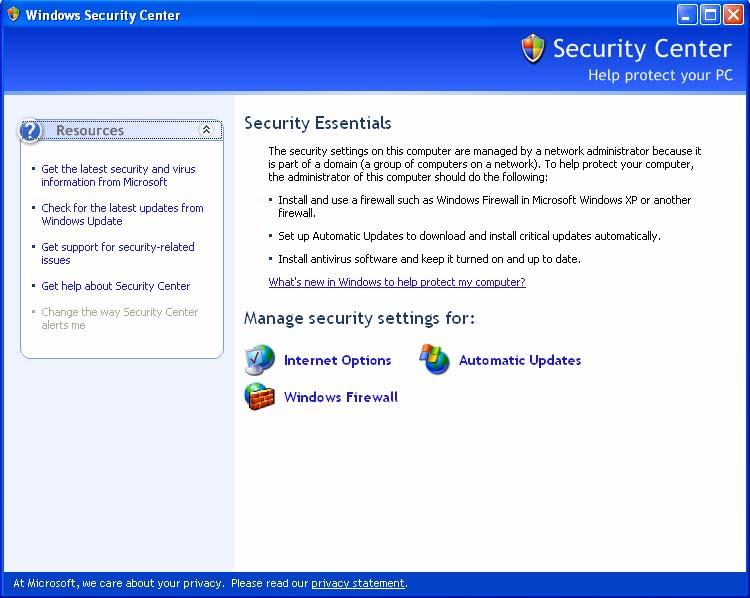Click the 'Install and use a firewall' bullet text
750x598 pixels.
click(x=485, y=206)
